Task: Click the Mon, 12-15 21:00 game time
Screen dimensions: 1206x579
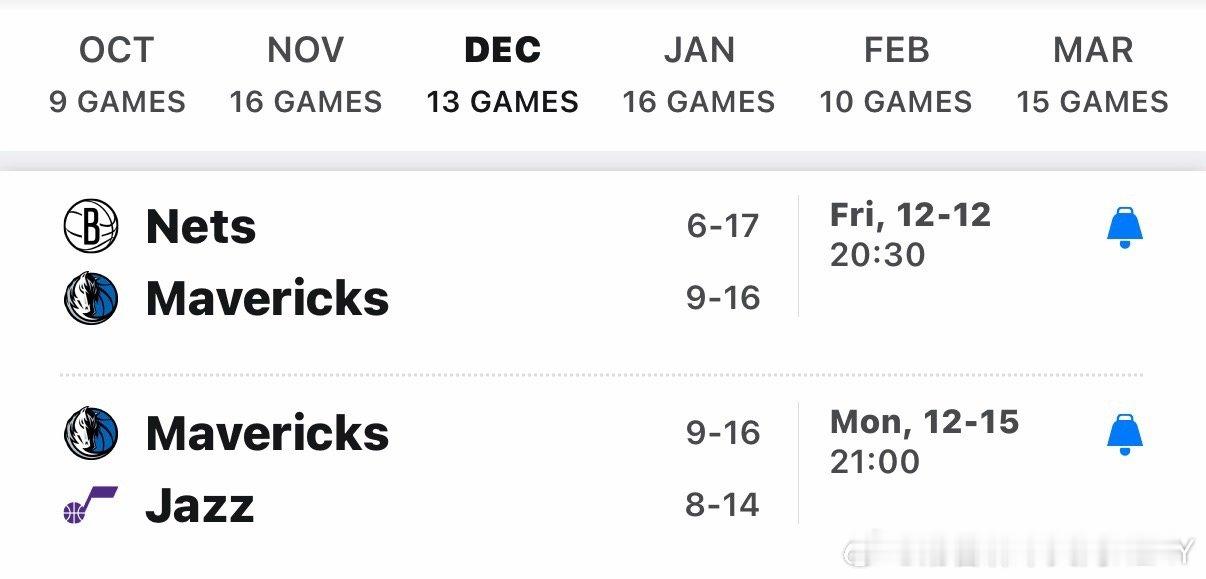Action: [x=924, y=441]
